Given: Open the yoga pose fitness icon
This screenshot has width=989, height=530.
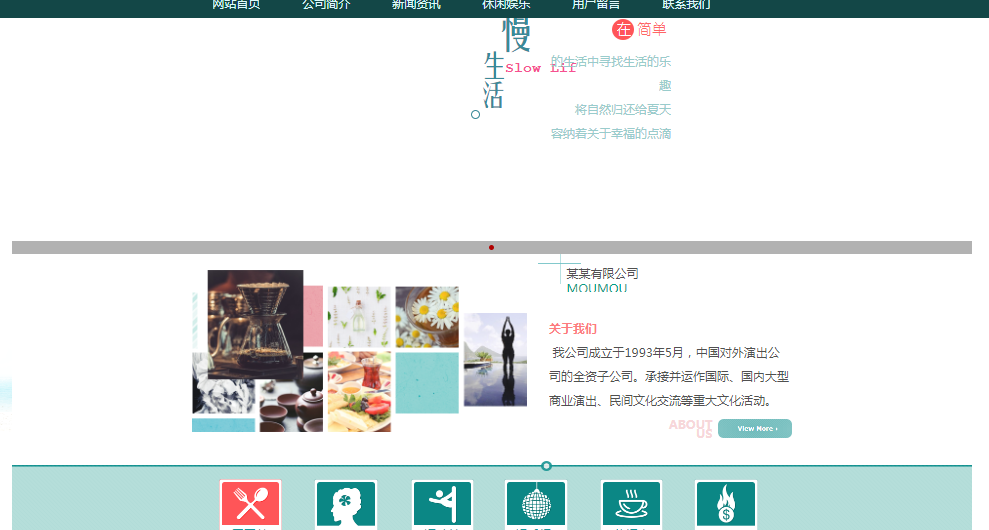Looking at the screenshot, I should point(442,504).
